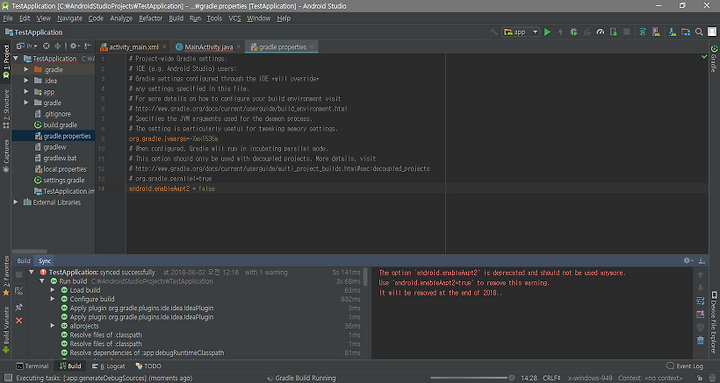Click the Stop square icon in toolbar
Image resolution: width=720 pixels, height=383 pixels.
626,32
